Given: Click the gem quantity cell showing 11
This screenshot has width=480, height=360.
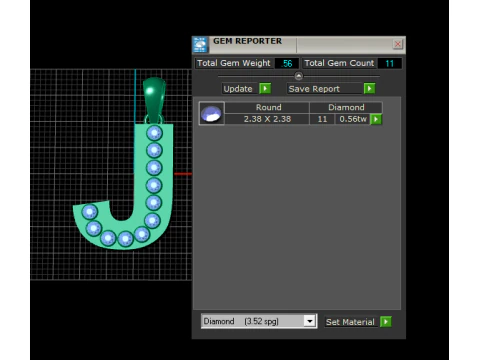Looking at the screenshot, I should point(322,119).
